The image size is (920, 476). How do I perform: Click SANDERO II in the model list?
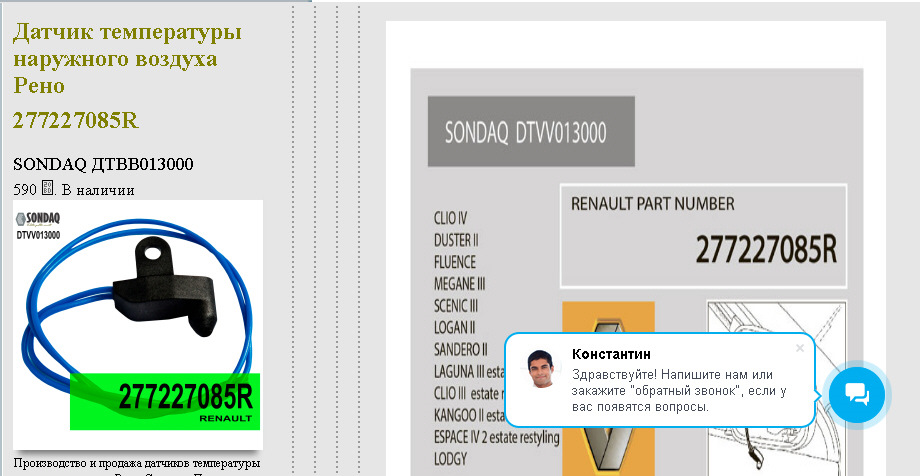tap(461, 350)
